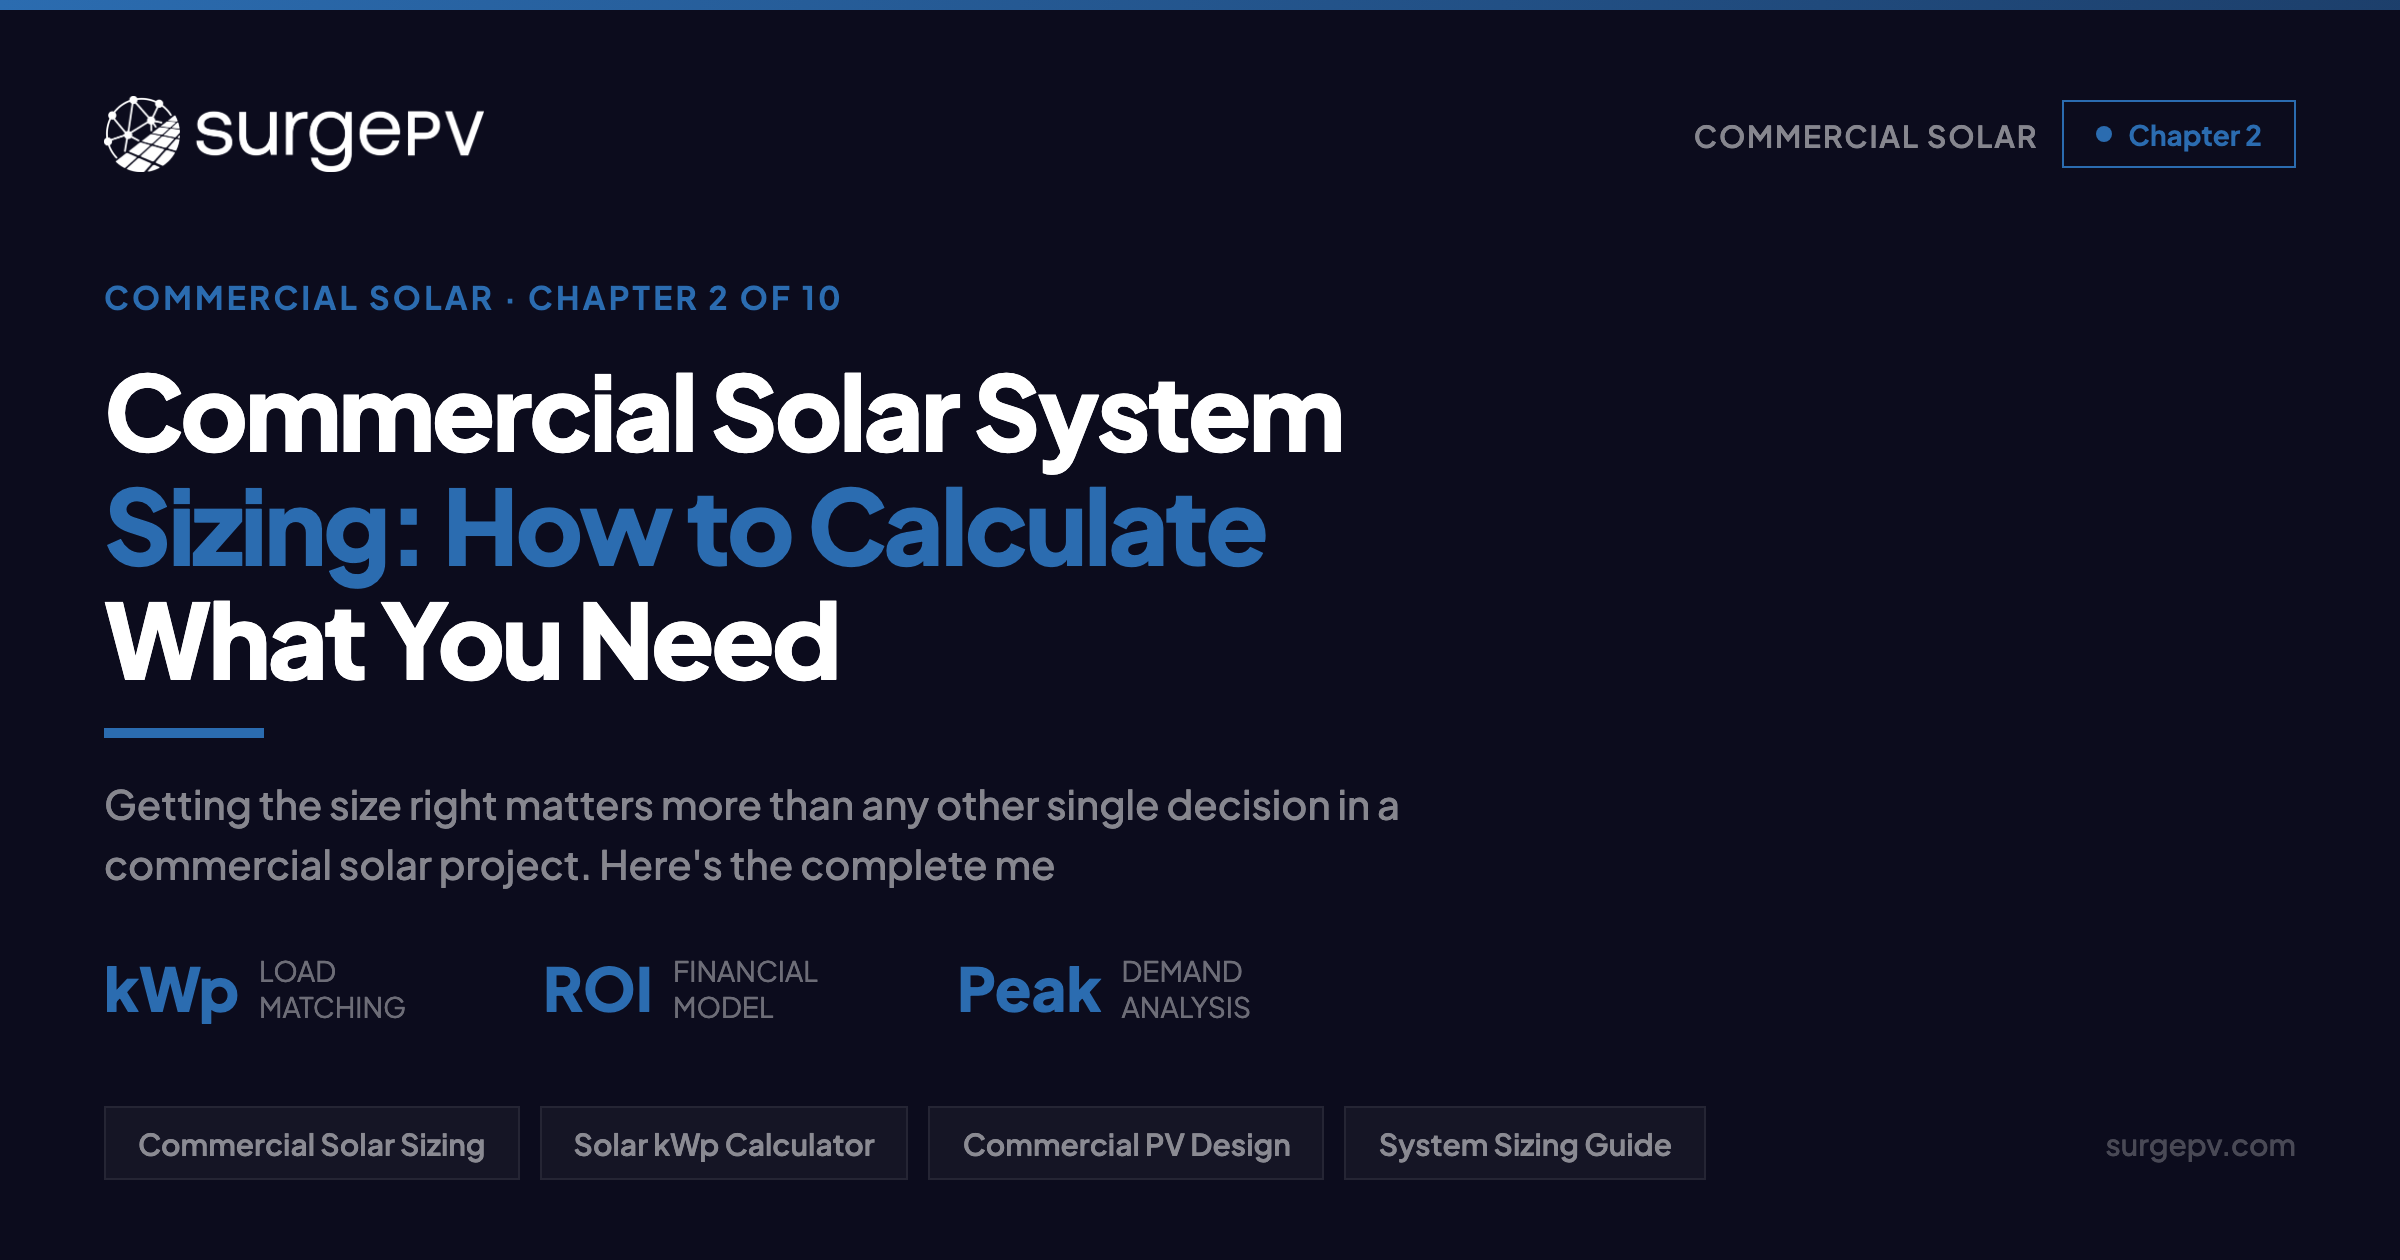Switch to the Commercial Solar Sizing tab

click(x=312, y=1143)
